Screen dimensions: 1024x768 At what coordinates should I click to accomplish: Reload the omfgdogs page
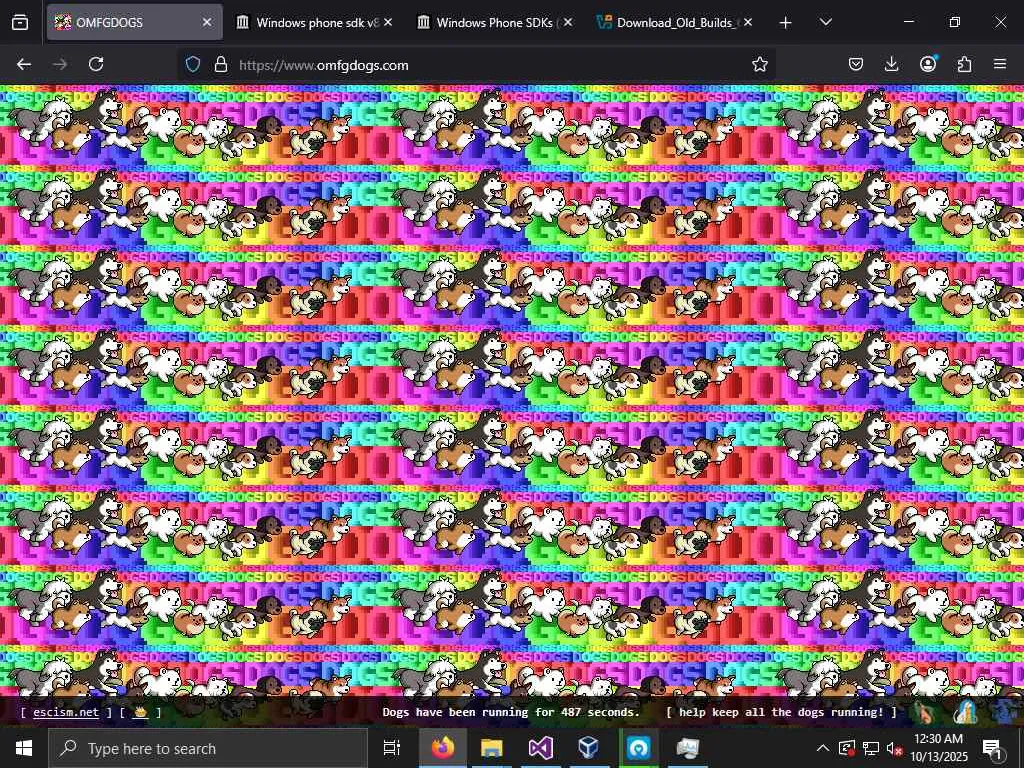(x=96, y=64)
